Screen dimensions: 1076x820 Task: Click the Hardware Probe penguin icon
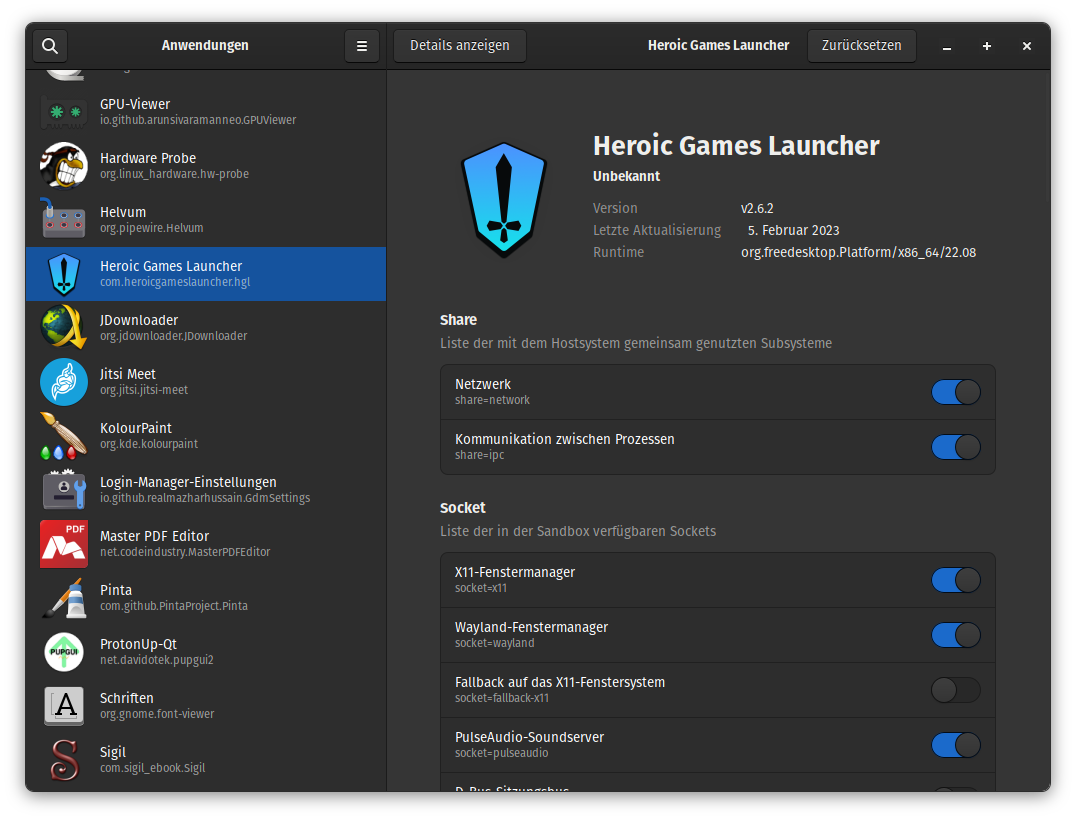(64, 165)
